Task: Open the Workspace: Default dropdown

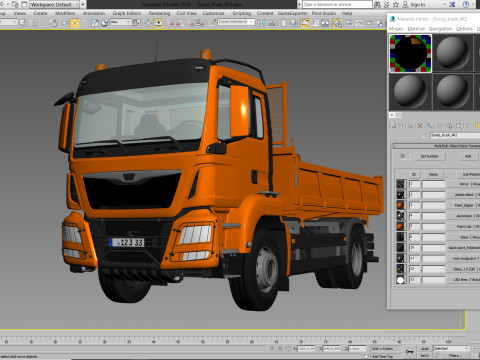Action: coord(55,4)
